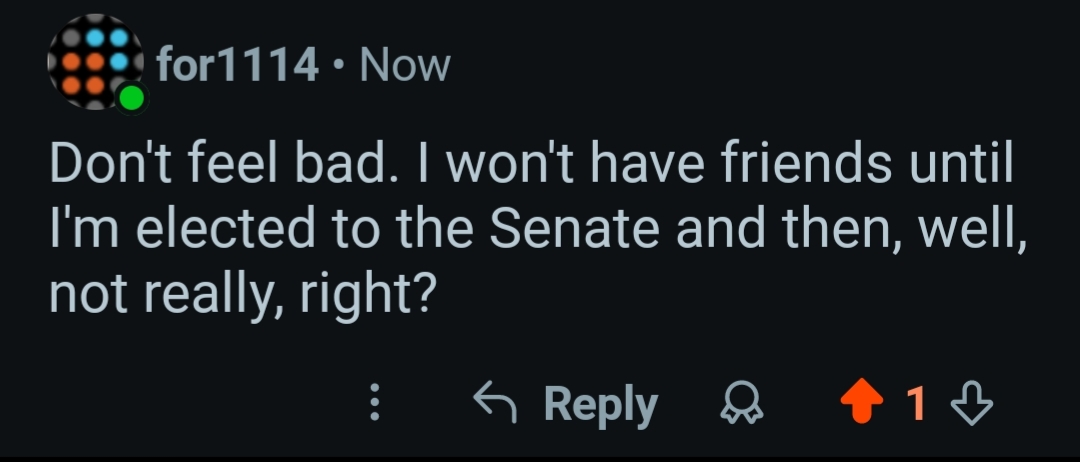Open the for1114 profile avatar
The width and height of the screenshot is (1080, 462).
pyautogui.click(x=93, y=62)
